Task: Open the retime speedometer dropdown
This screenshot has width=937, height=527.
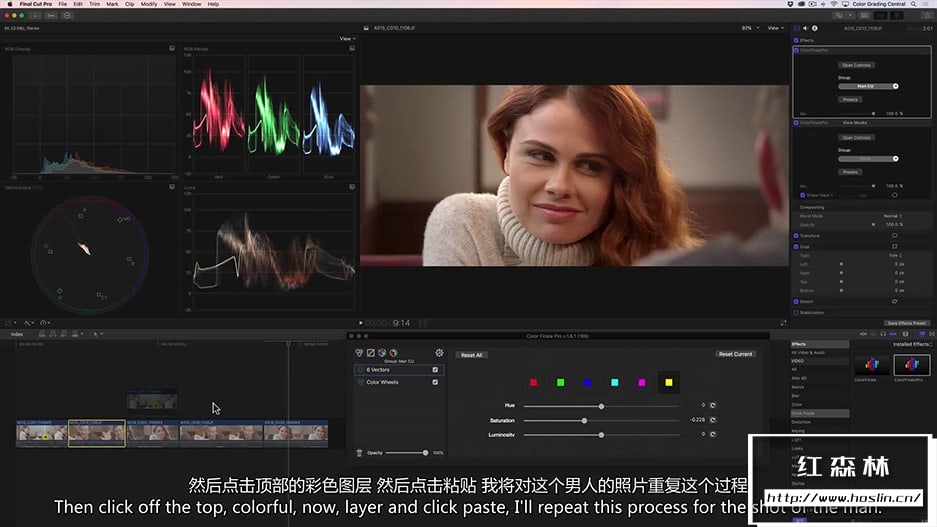Action: 45,323
